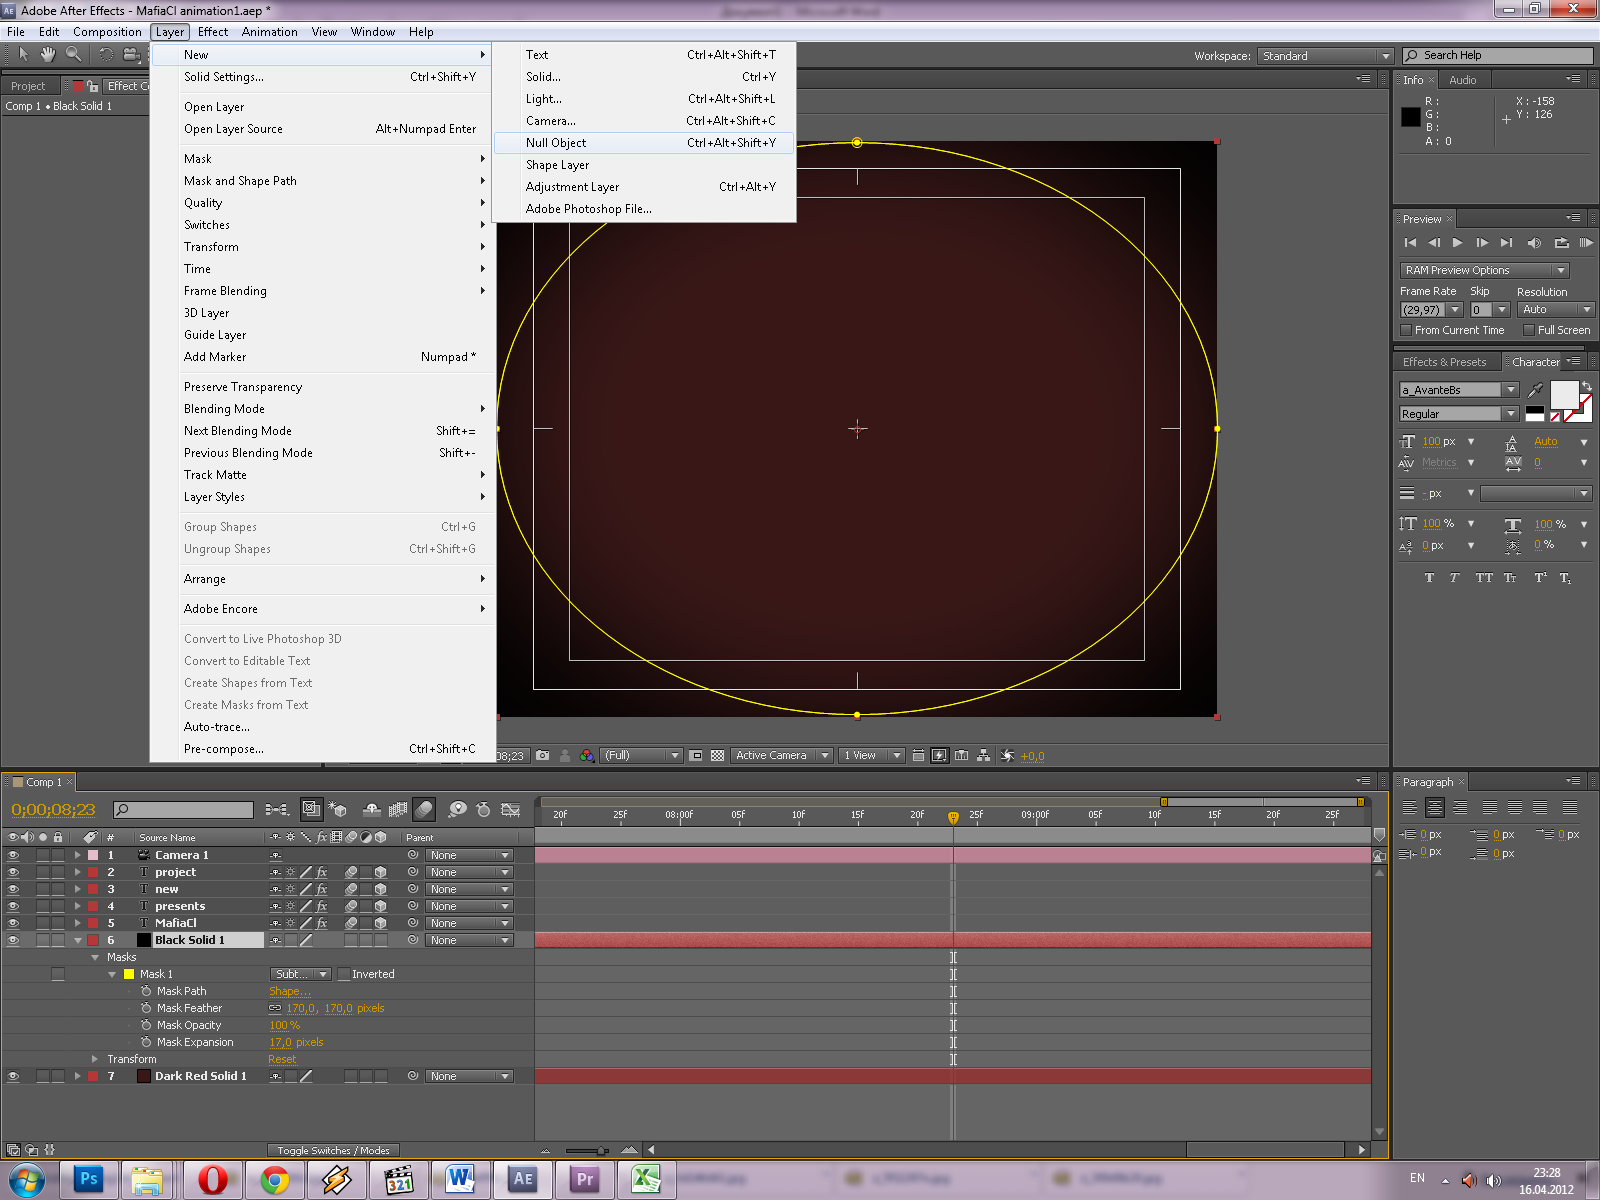Choose Shape Layer from New submenu
Viewport: 1600px width, 1200px height.
point(645,165)
